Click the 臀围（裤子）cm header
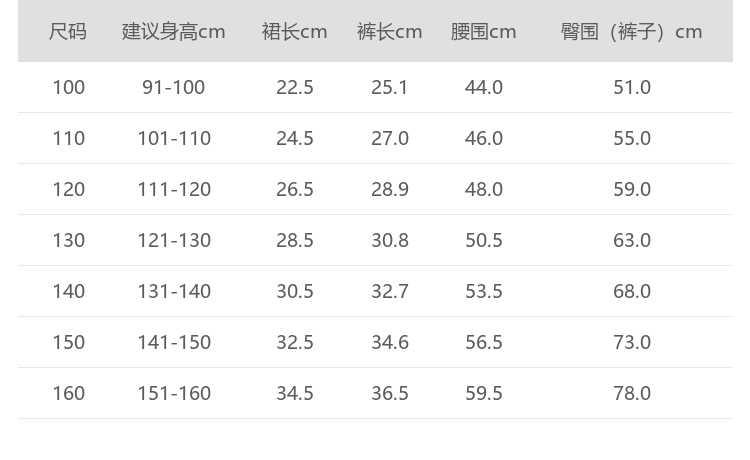 click(631, 32)
